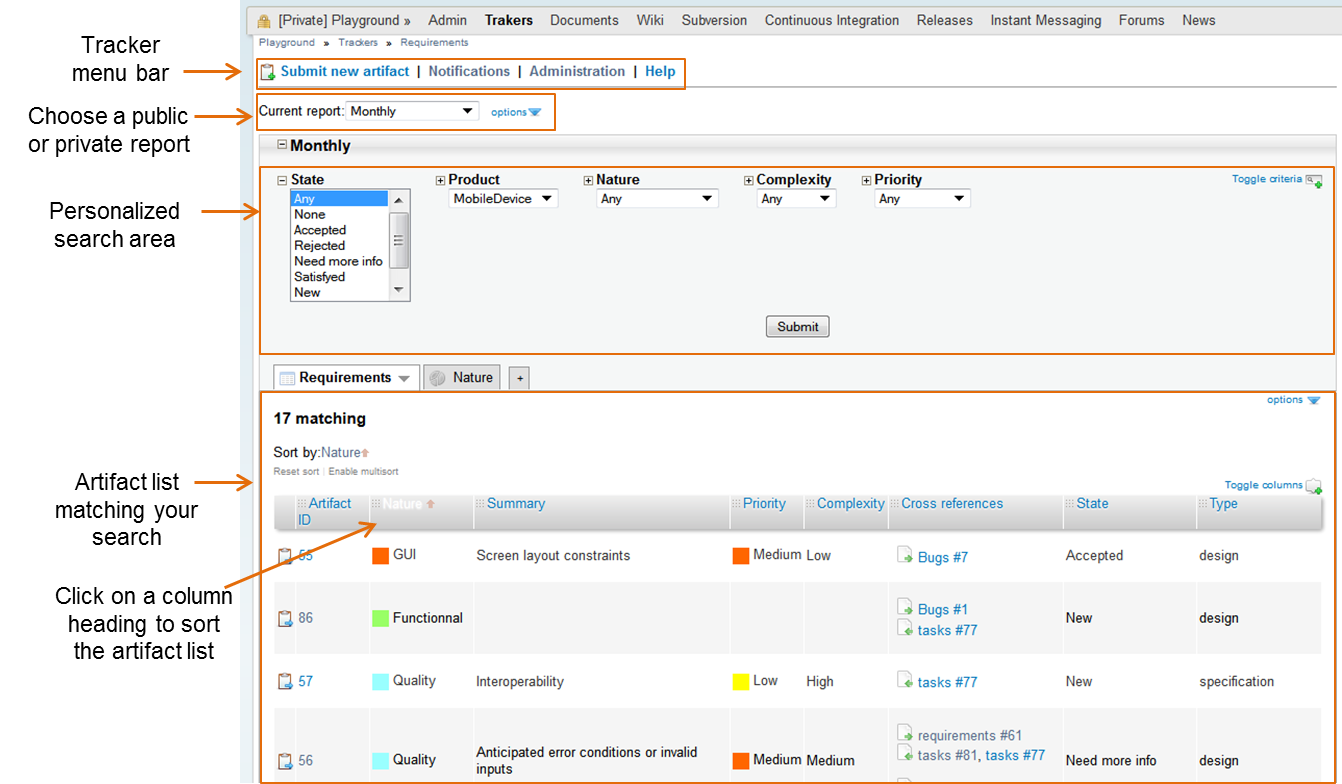
Task: Click Nature sort-ascending arrow in Sort by
Action: click(365, 453)
